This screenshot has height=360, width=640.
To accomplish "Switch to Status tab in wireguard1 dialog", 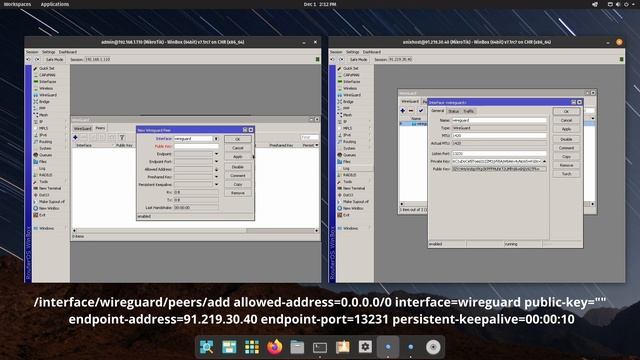I will (x=453, y=111).
